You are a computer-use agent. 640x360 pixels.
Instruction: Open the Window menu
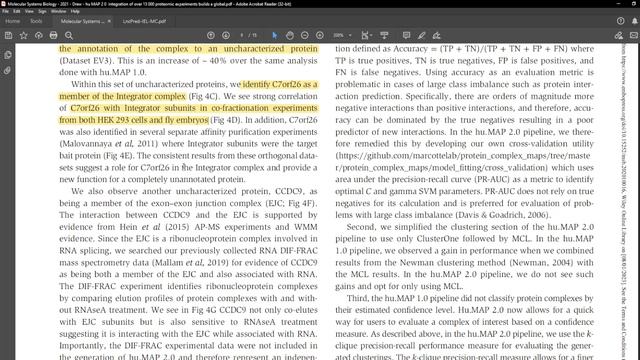click(x=58, y=11)
